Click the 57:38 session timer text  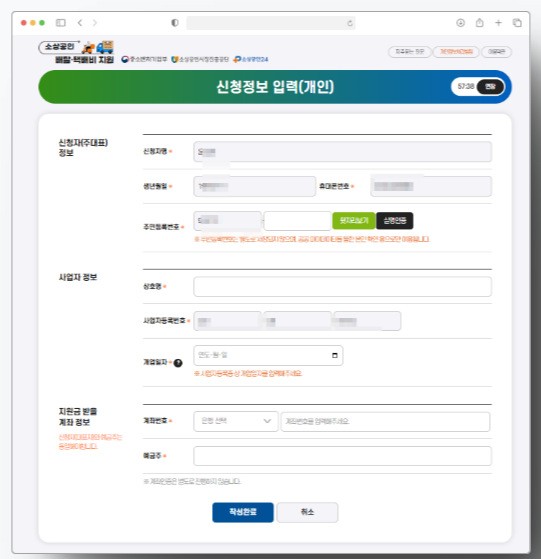coord(466,86)
